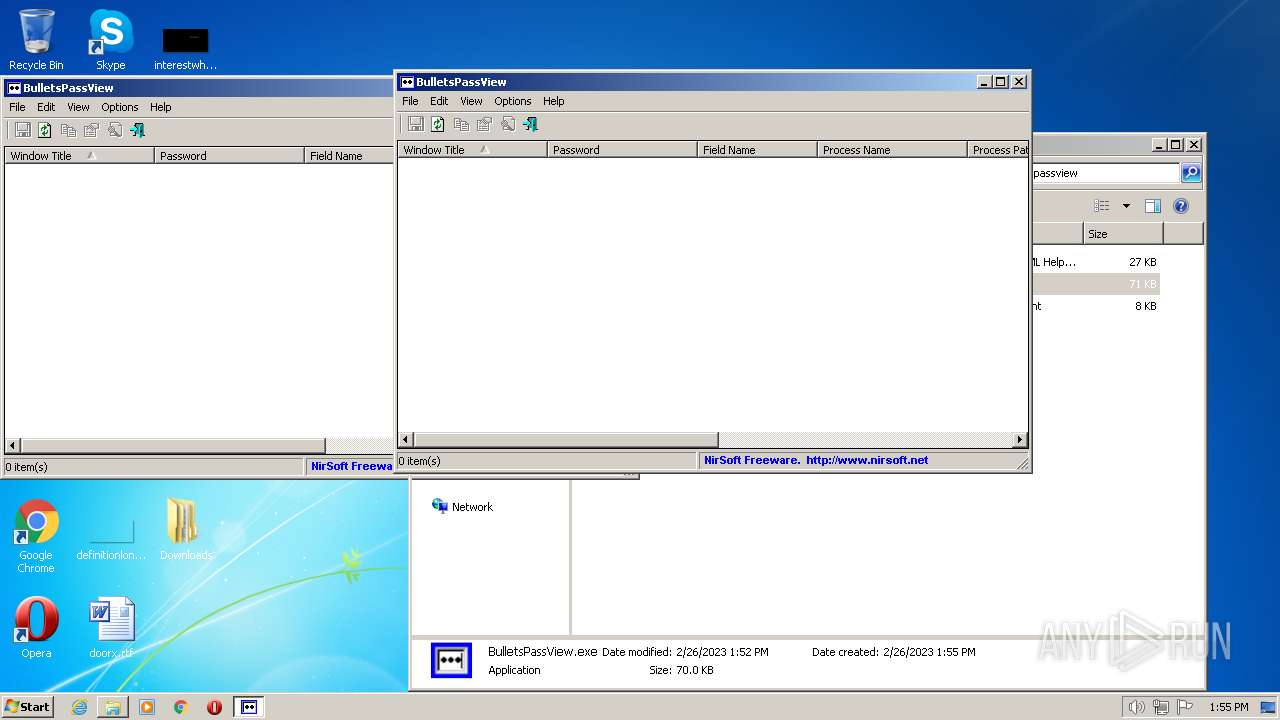The image size is (1280, 720).
Task: Select Skype desktop shortcut
Action: [x=110, y=39]
